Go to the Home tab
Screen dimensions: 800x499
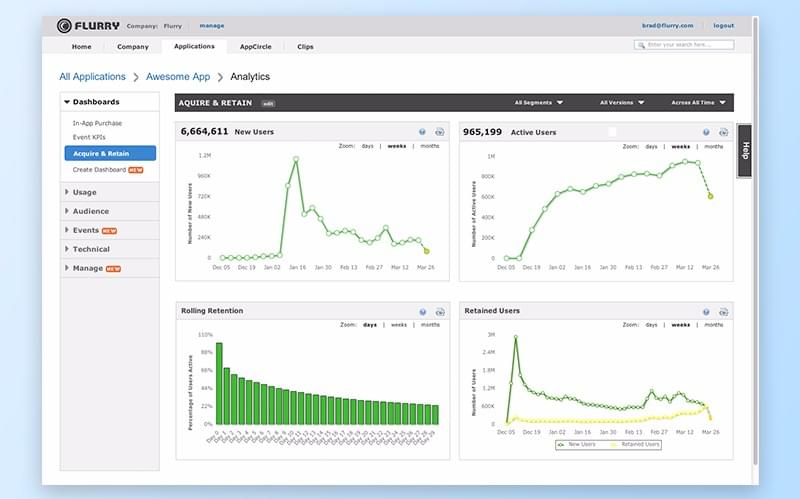tap(81, 47)
